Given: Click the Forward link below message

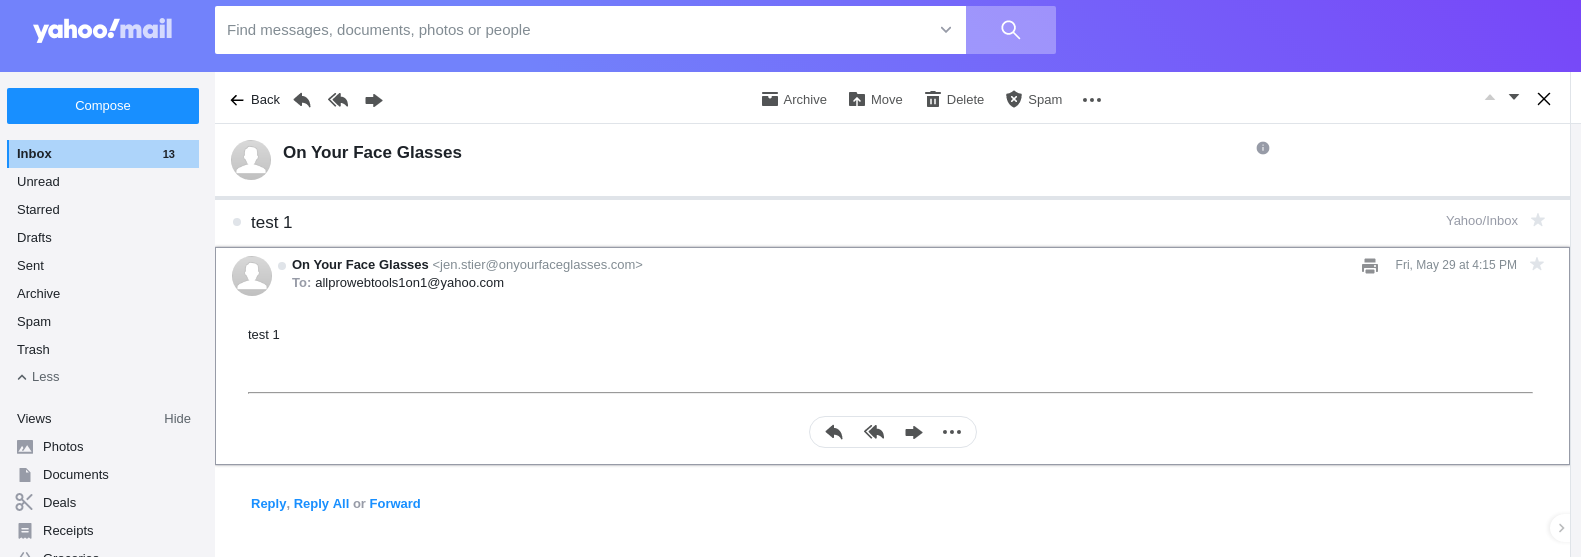Looking at the screenshot, I should (395, 504).
